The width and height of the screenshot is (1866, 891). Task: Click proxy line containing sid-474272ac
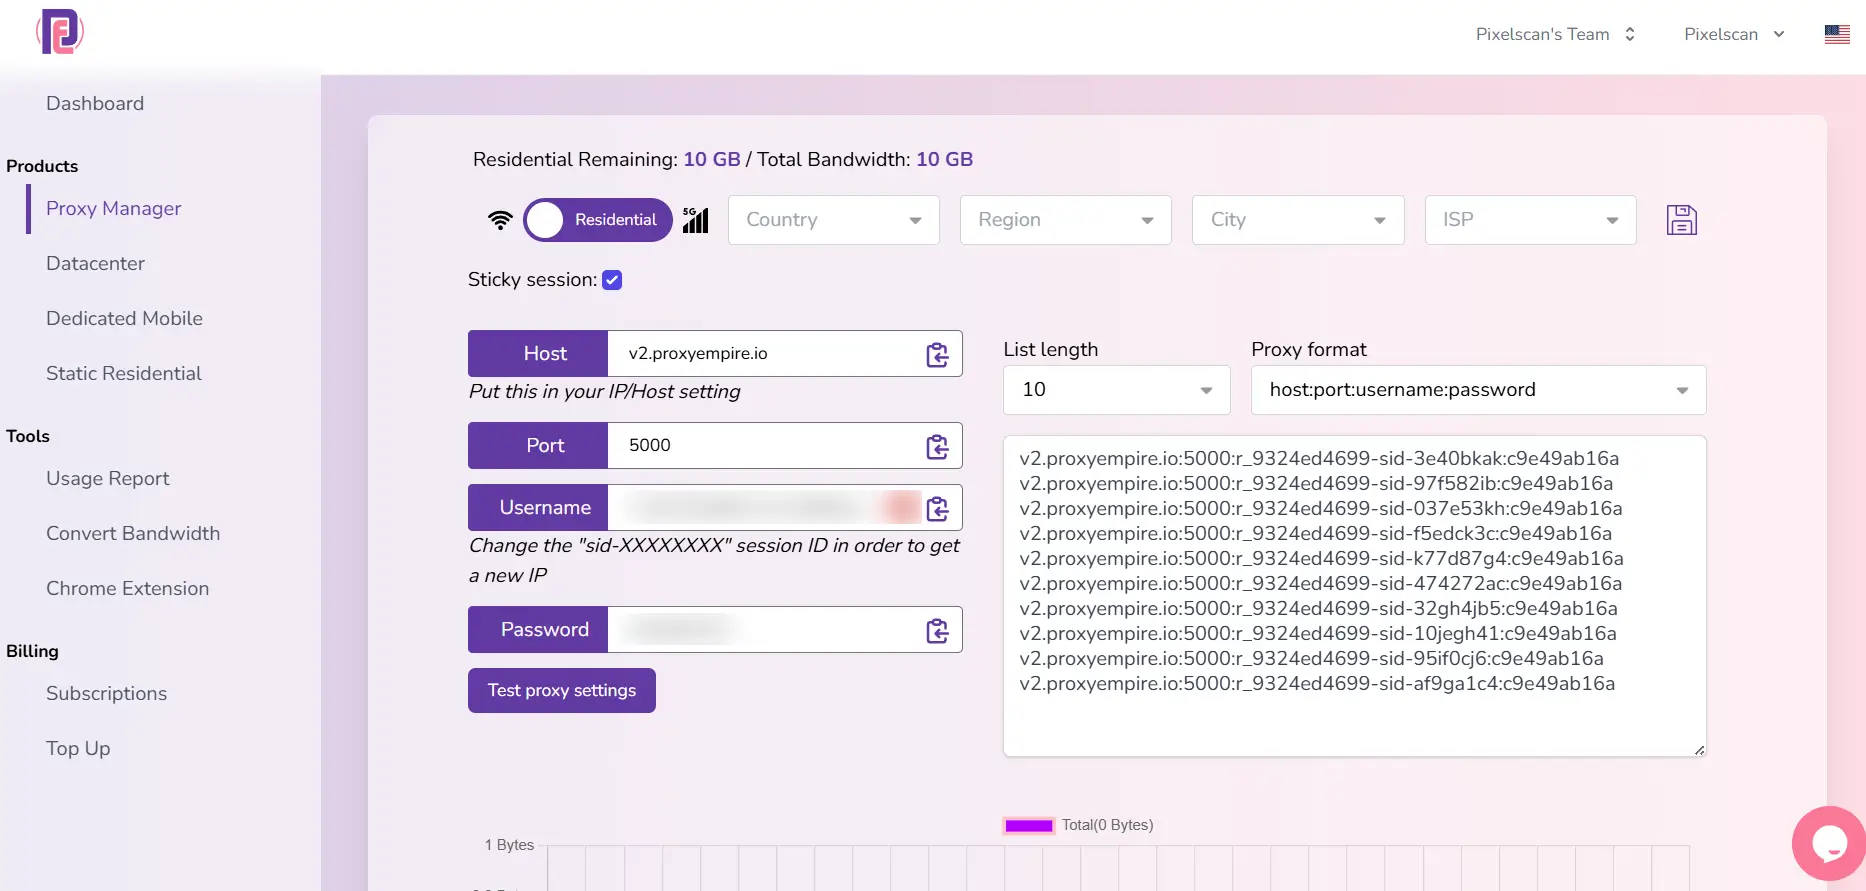[x=1321, y=583]
